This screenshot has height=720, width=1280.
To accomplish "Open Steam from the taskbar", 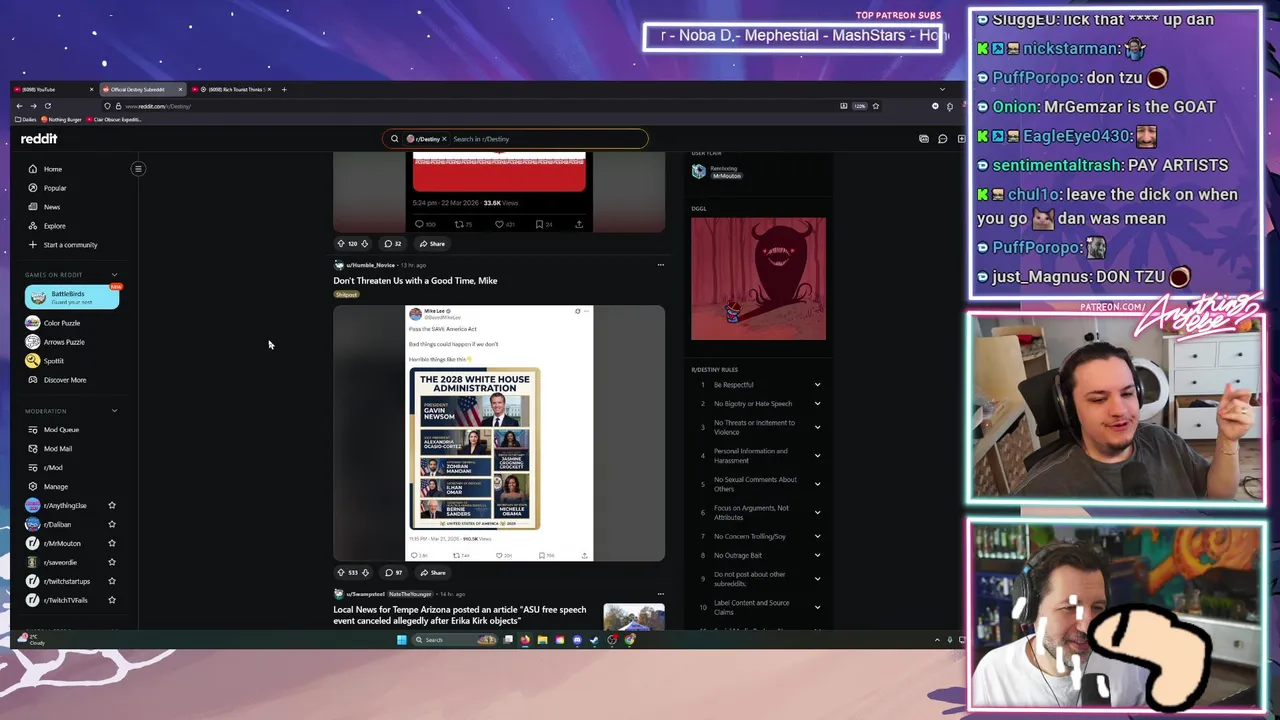I will (x=594, y=640).
